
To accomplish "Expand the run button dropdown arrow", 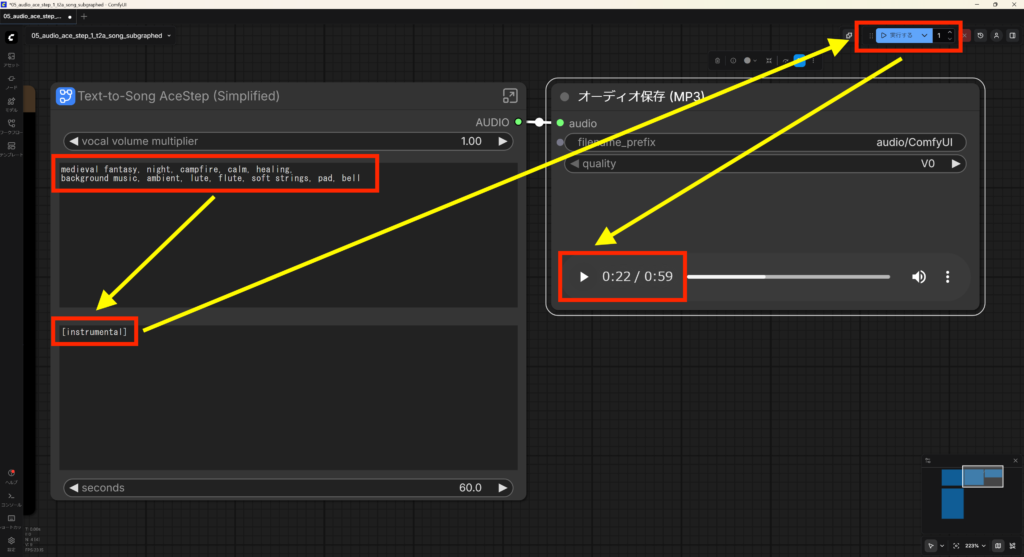I will (925, 36).
